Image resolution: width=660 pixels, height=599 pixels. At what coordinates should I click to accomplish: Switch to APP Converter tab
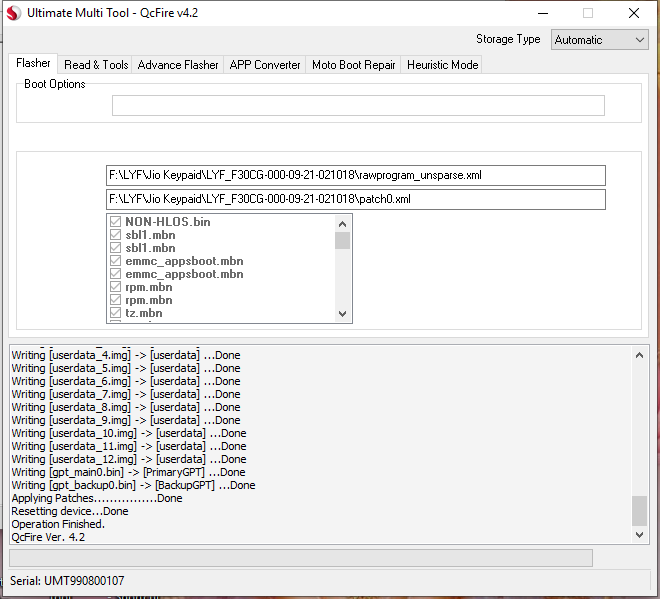(265, 65)
